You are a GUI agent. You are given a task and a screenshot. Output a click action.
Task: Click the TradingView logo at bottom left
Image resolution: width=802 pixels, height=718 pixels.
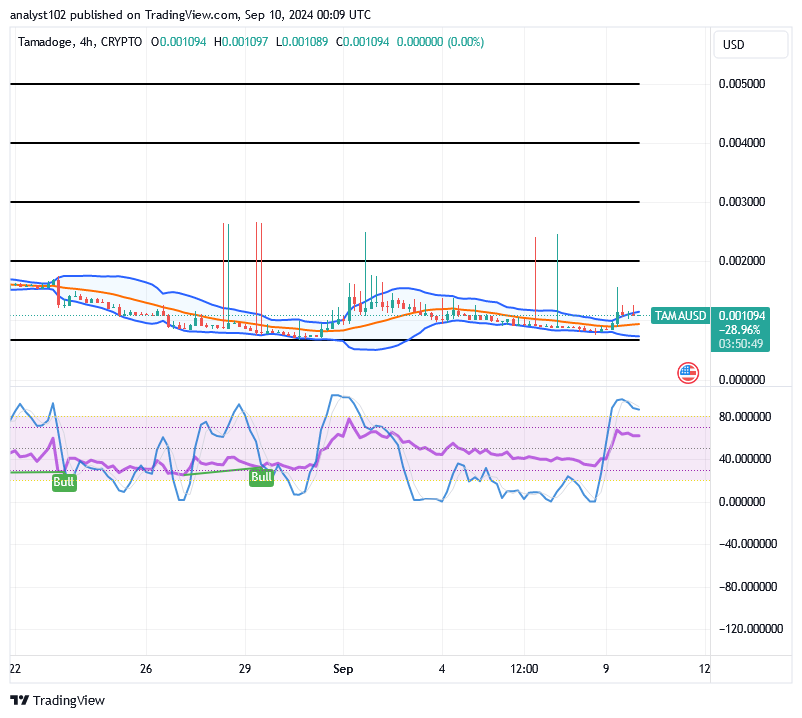tap(57, 700)
